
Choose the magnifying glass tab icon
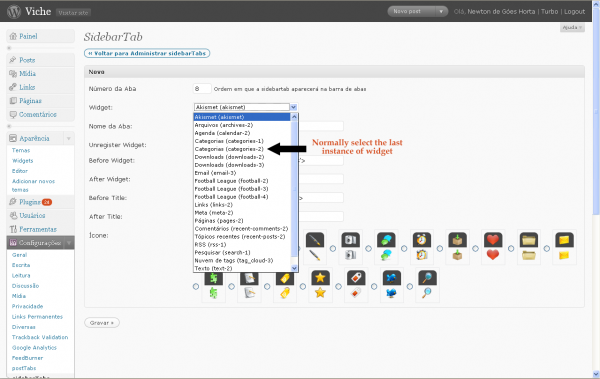427,286
